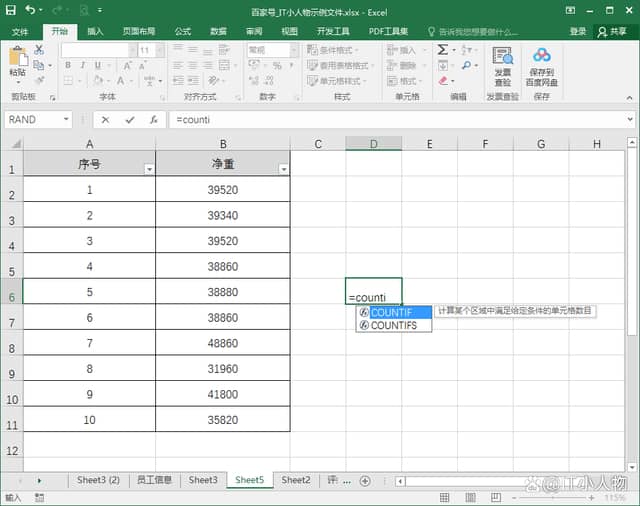Click the Save icon in quick access toolbar
Viewport: 640px width, 506px height.
pyautogui.click(x=9, y=11)
